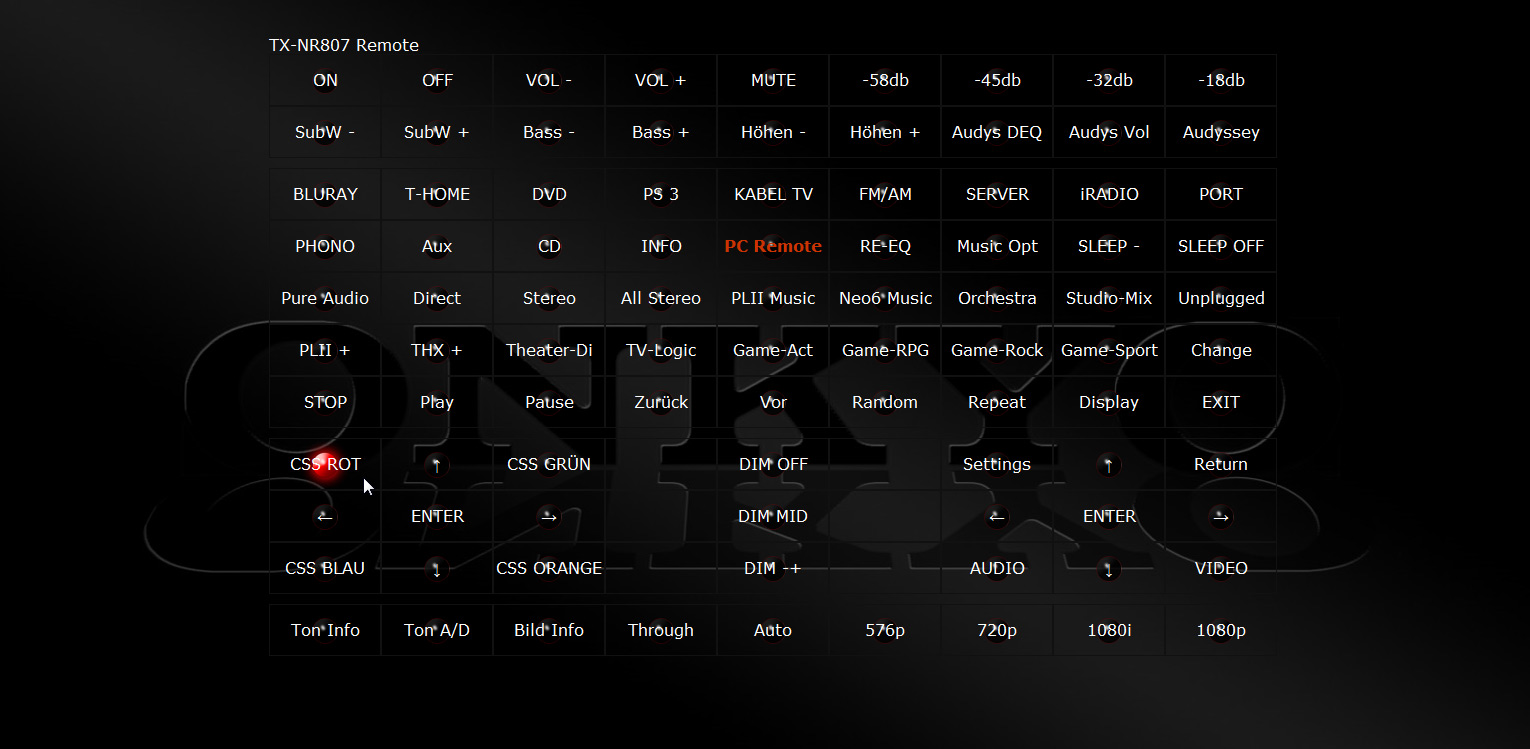Pause playback with the Pause button

tap(549, 402)
